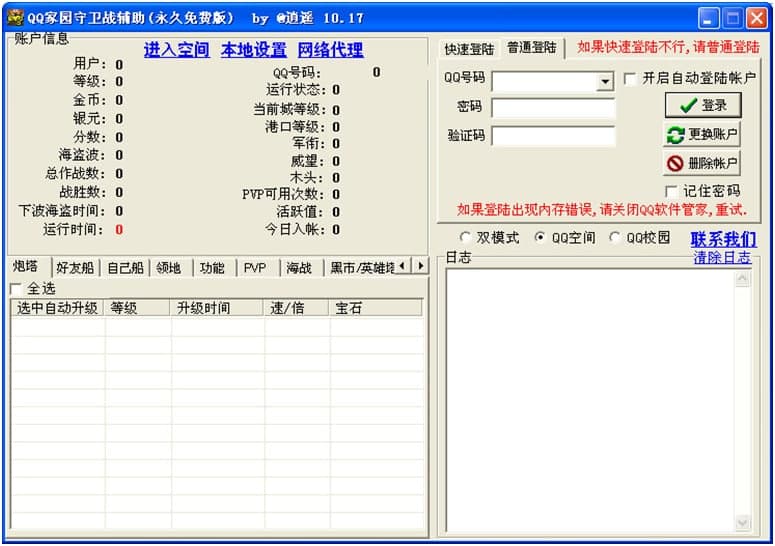Enable 开启自动登陆帐户 checkbox
Viewport: 775px width, 546px height.
click(x=630, y=79)
